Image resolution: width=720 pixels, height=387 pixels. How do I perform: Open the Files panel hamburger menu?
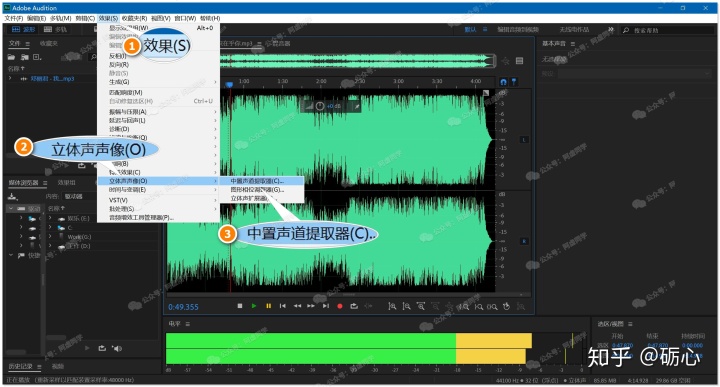[28, 44]
